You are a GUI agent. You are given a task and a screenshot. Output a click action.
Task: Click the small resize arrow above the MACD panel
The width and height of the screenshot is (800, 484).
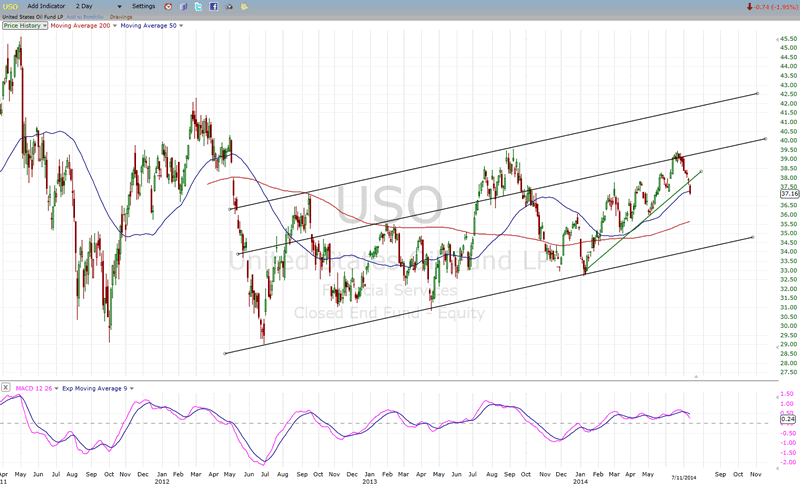[696, 376]
